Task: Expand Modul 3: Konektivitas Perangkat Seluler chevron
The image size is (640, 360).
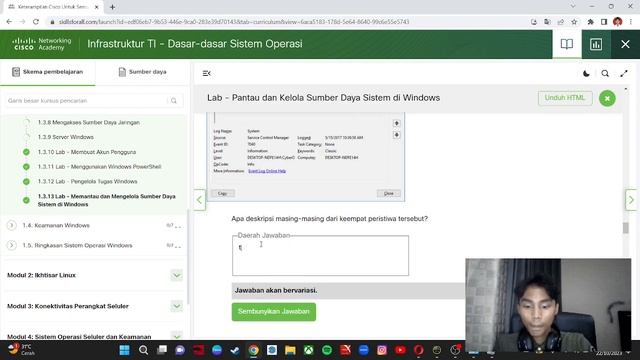Action: pos(176,306)
